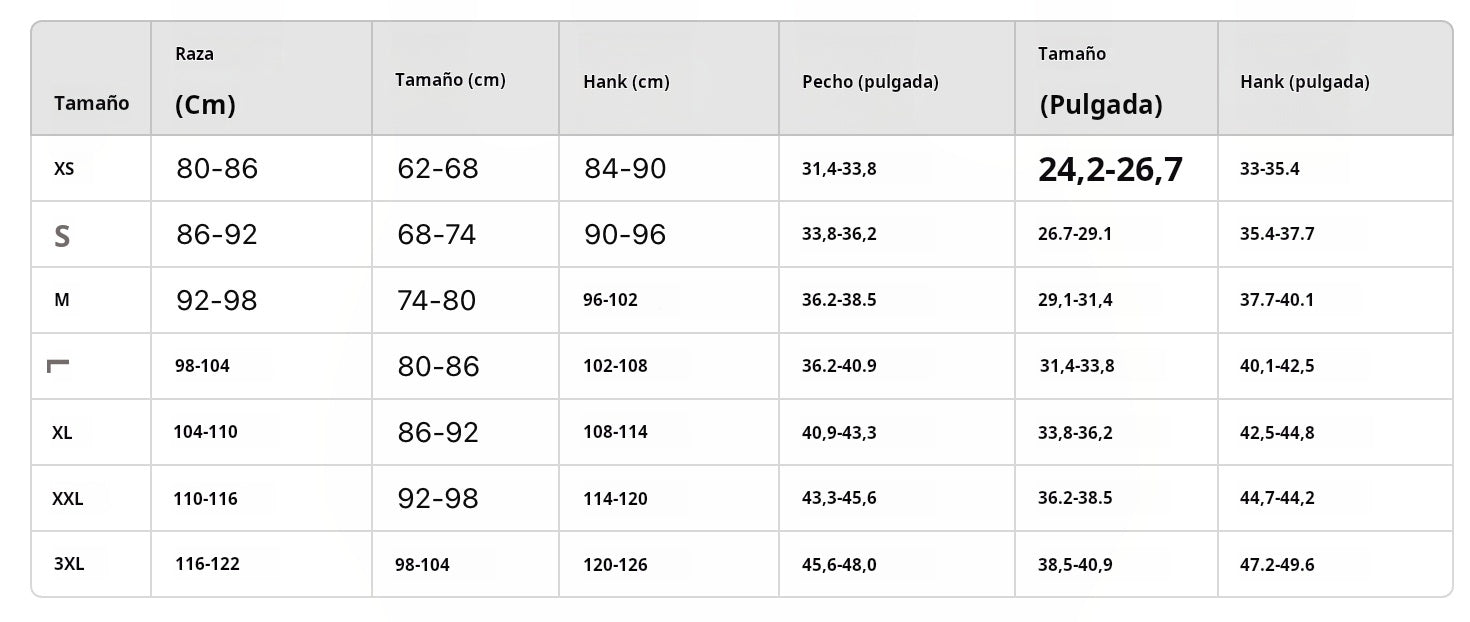Select the Tamaño (cm) column header
Viewport: 1470px width, 622px height.
pos(450,80)
